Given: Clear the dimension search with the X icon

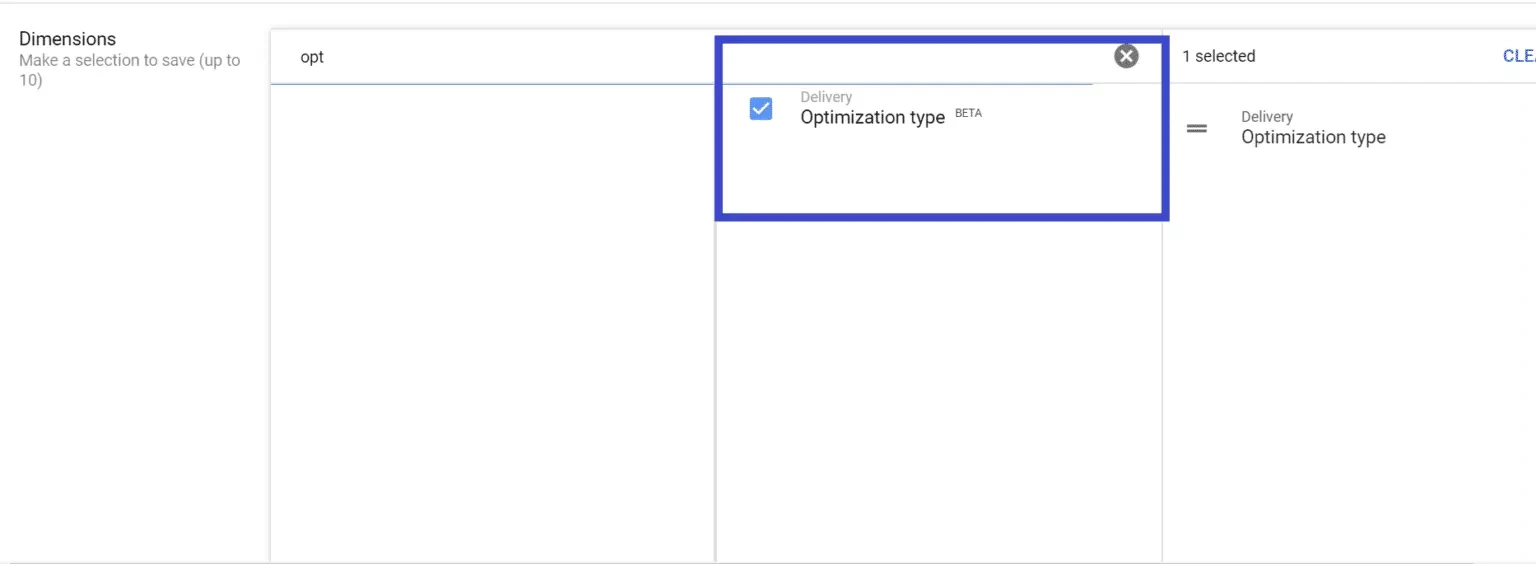Looking at the screenshot, I should coord(1126,56).
